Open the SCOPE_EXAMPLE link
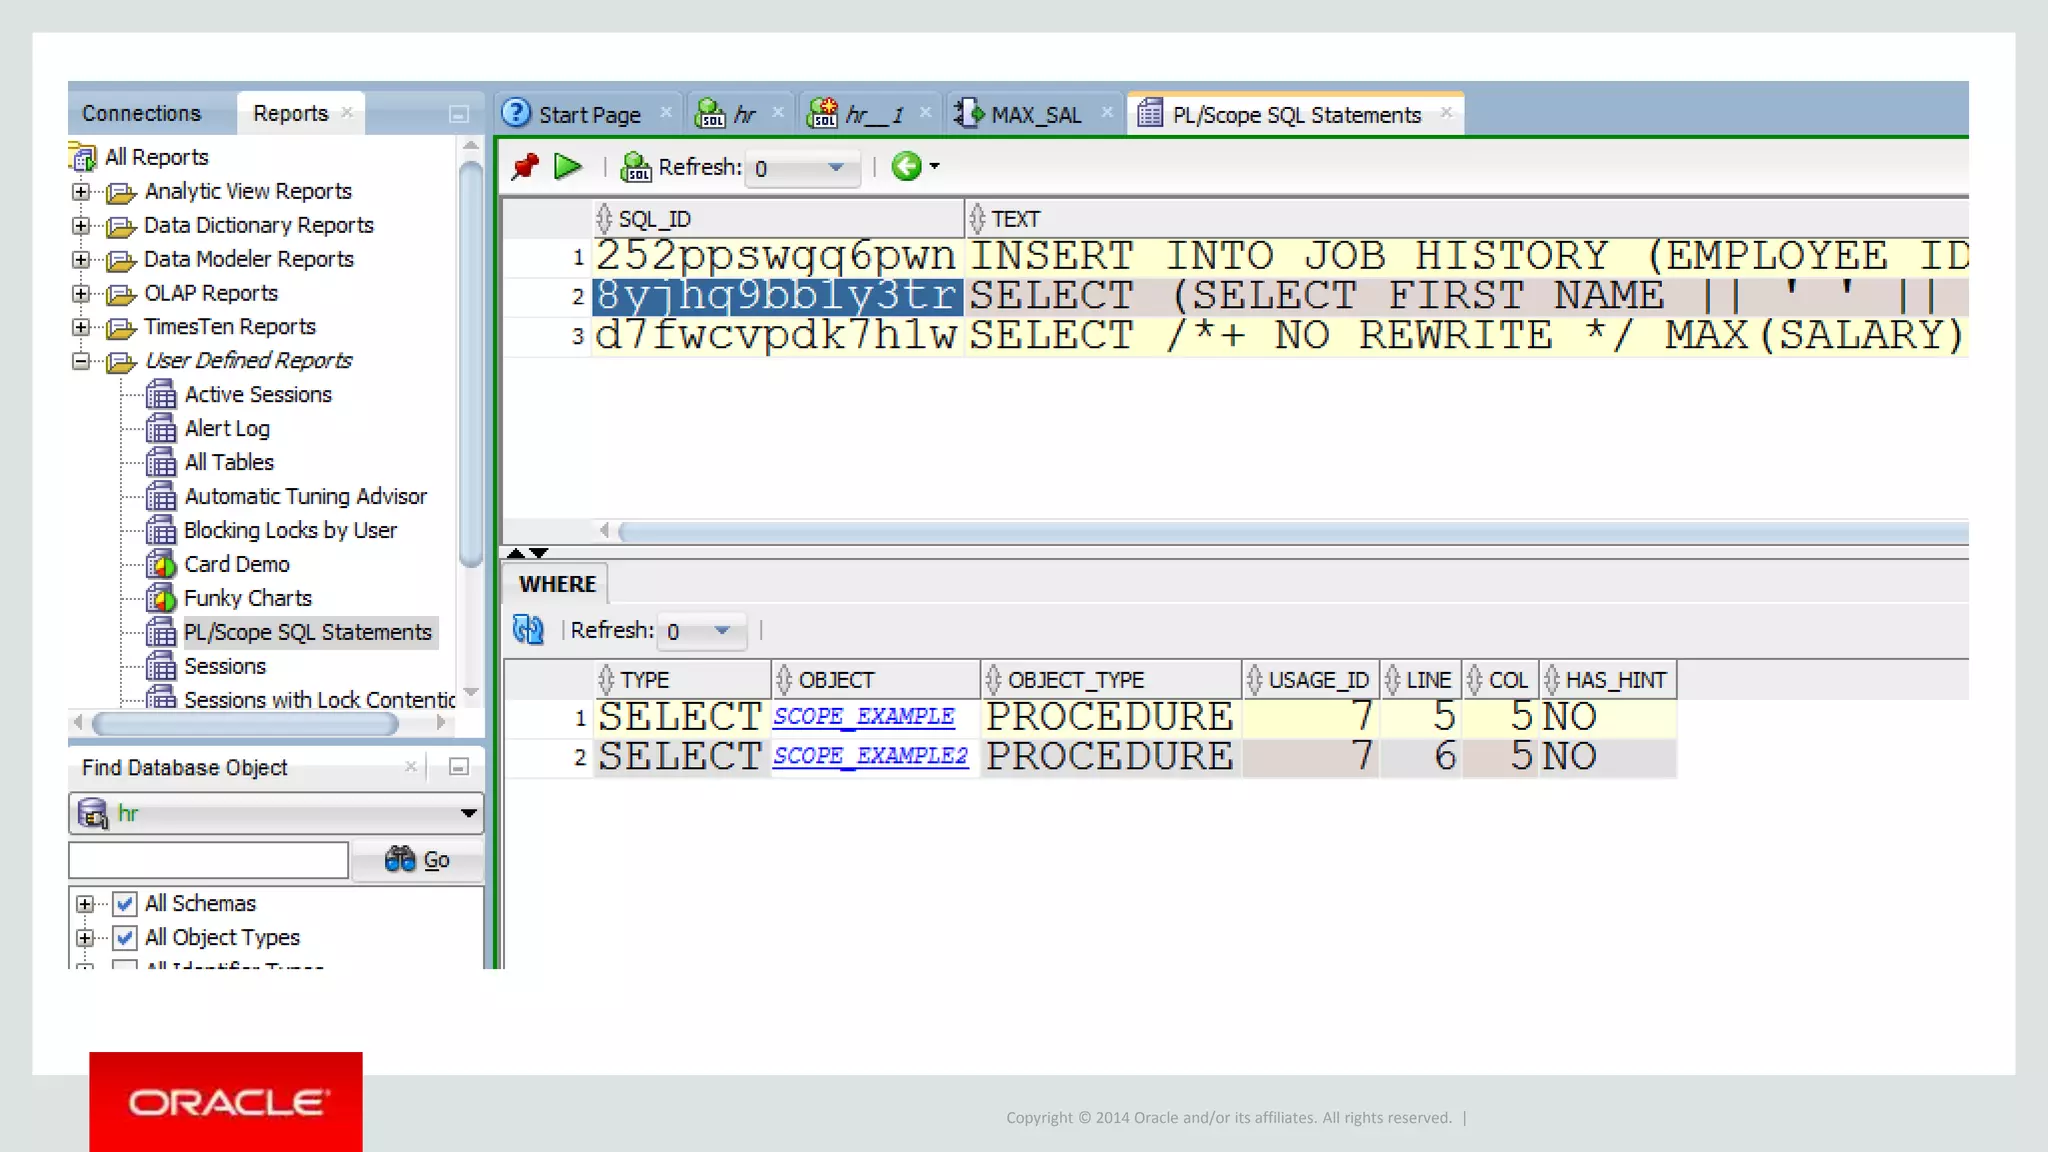2048x1152 pixels. click(864, 716)
